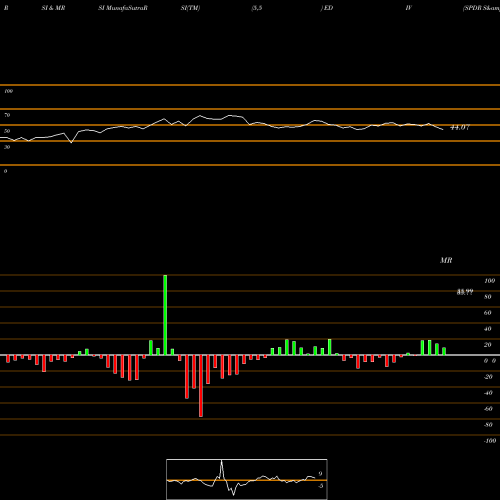Click the sharp dip on the RSI line
Image resolution: width=500 pixels, height=500 pixels.
71,142
